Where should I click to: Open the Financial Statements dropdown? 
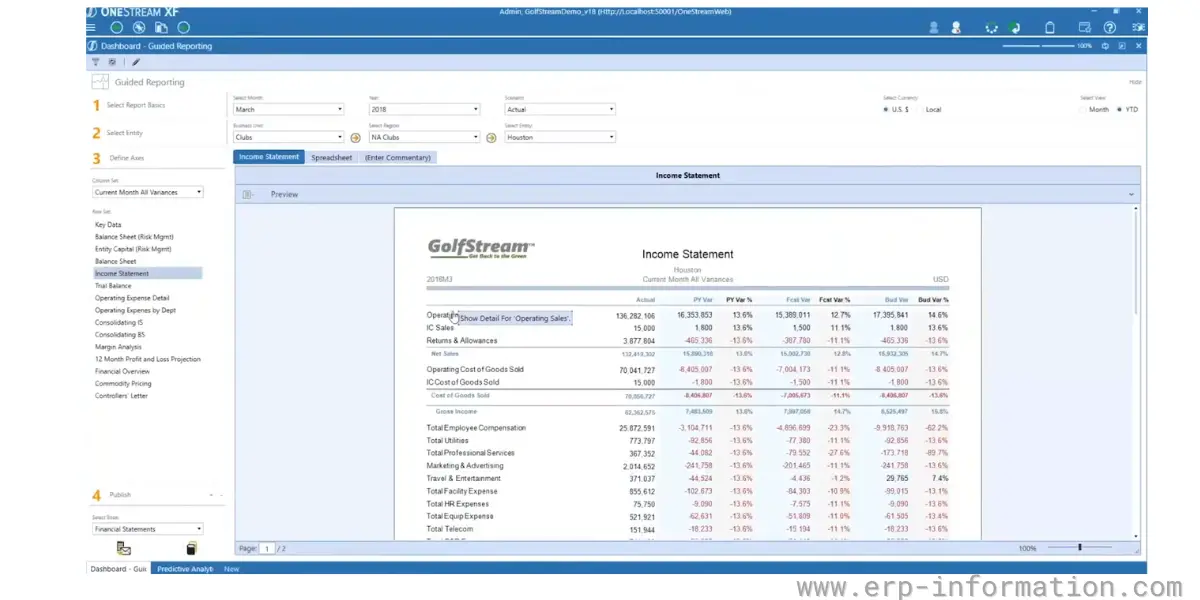[148, 529]
